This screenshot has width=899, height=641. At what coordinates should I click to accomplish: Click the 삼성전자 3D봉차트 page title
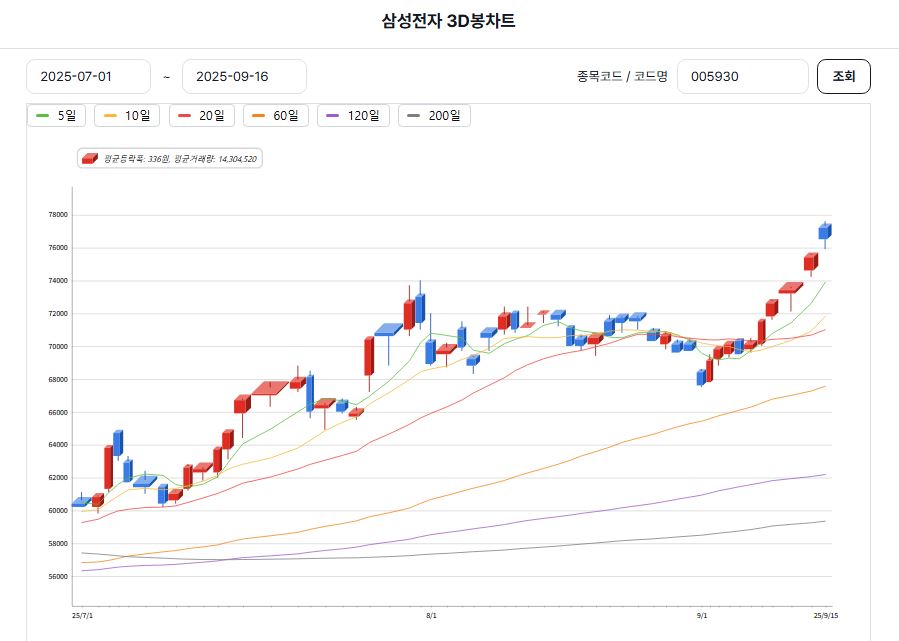point(449,21)
